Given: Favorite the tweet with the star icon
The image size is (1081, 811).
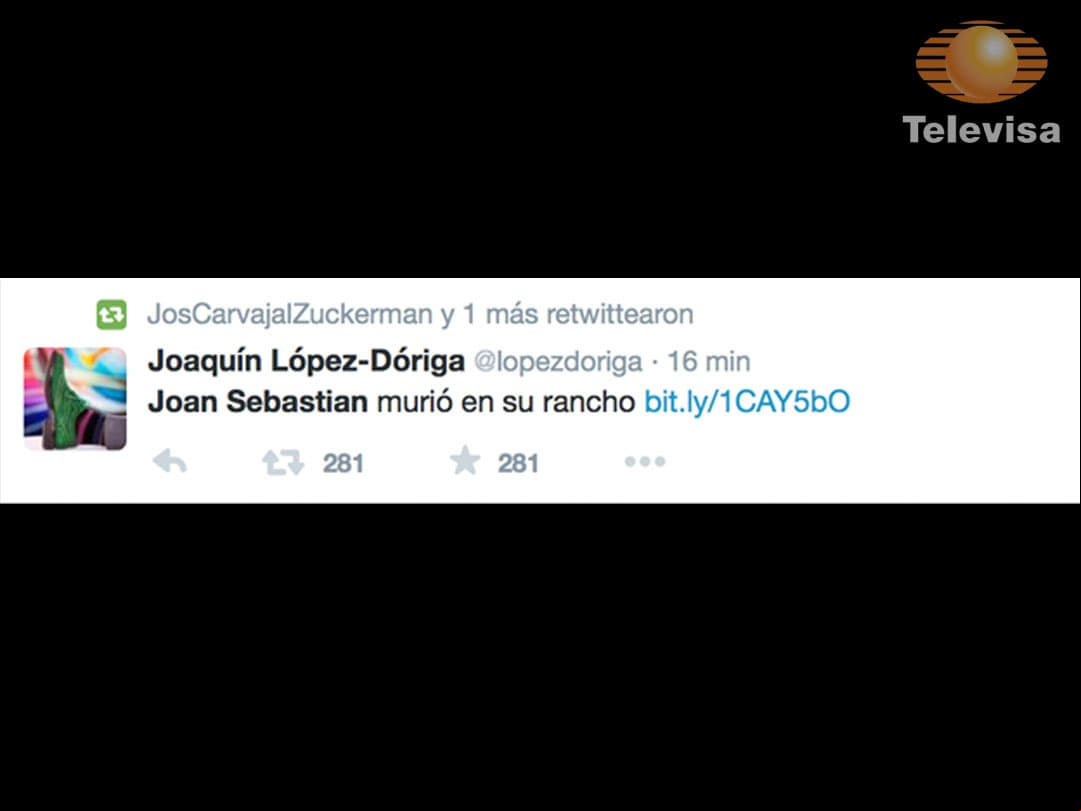Looking at the screenshot, I should pos(465,461).
